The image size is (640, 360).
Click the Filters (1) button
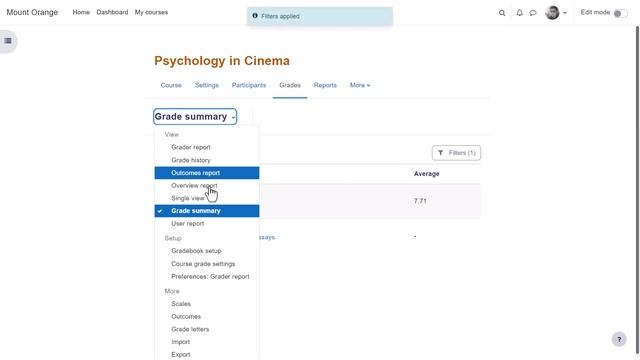pyautogui.click(x=456, y=153)
